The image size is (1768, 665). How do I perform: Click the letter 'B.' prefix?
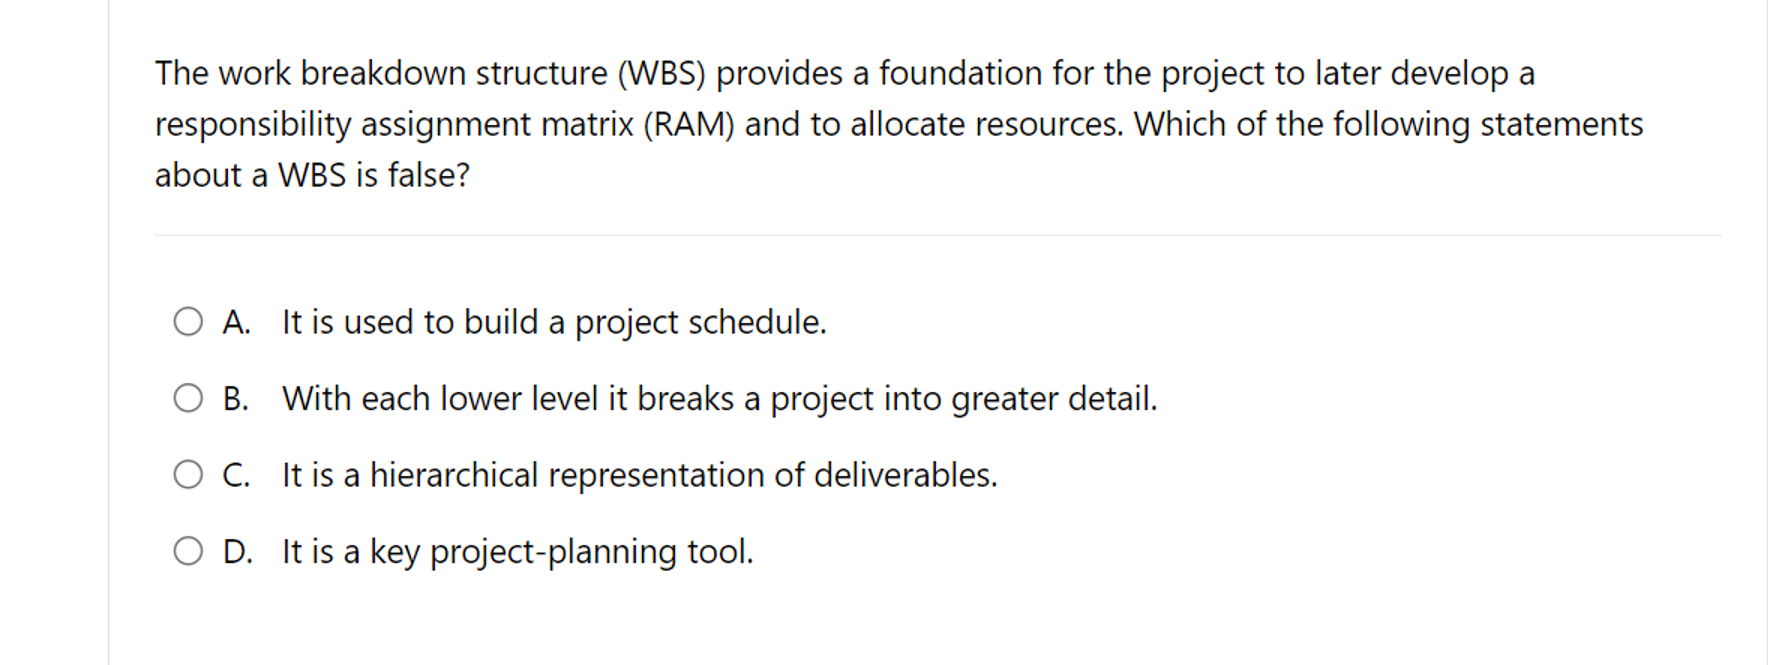239,398
